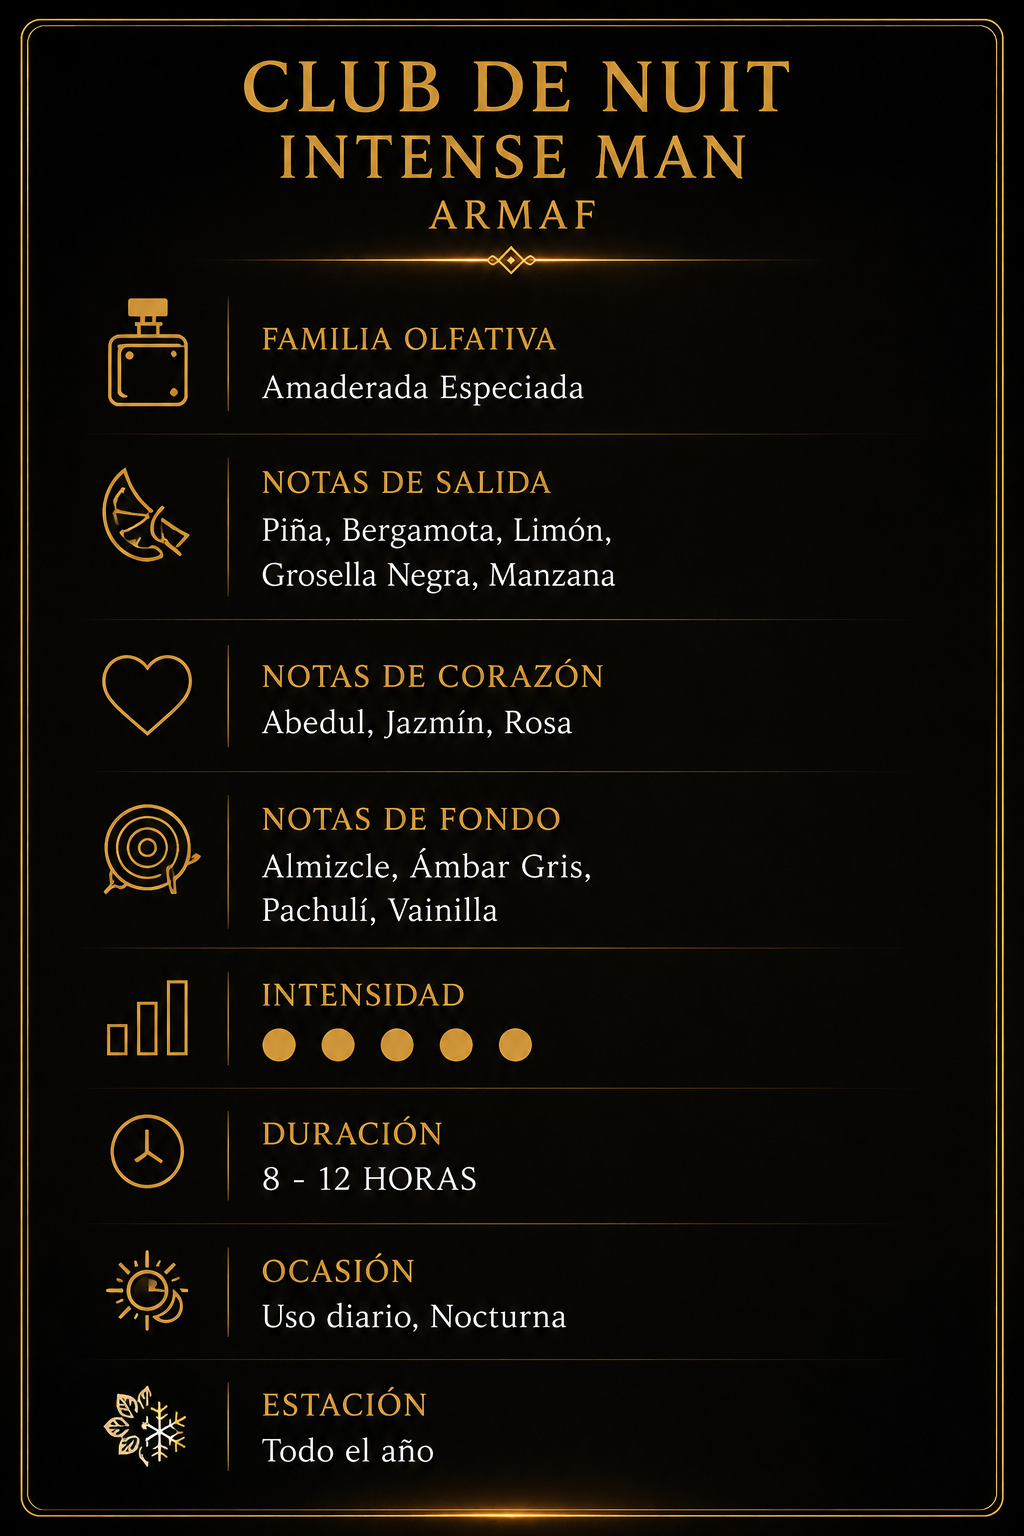The image size is (1024, 1536).
Task: Click the wood log base notes icon
Action: 150,849
